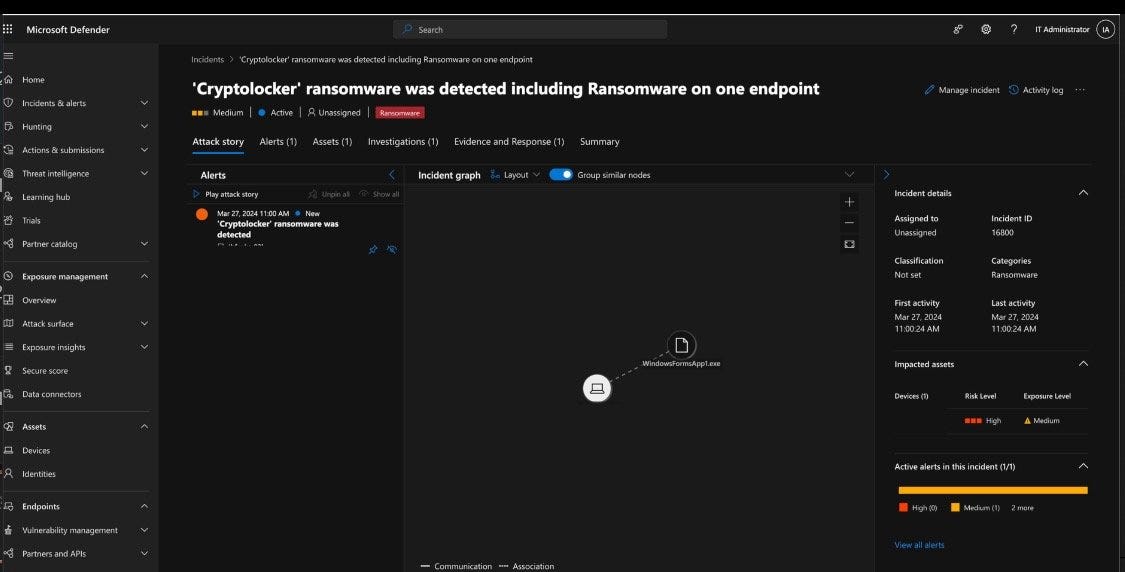Click the Medium (1) orange legend swatch
This screenshot has width=1125, height=572.
click(x=955, y=507)
